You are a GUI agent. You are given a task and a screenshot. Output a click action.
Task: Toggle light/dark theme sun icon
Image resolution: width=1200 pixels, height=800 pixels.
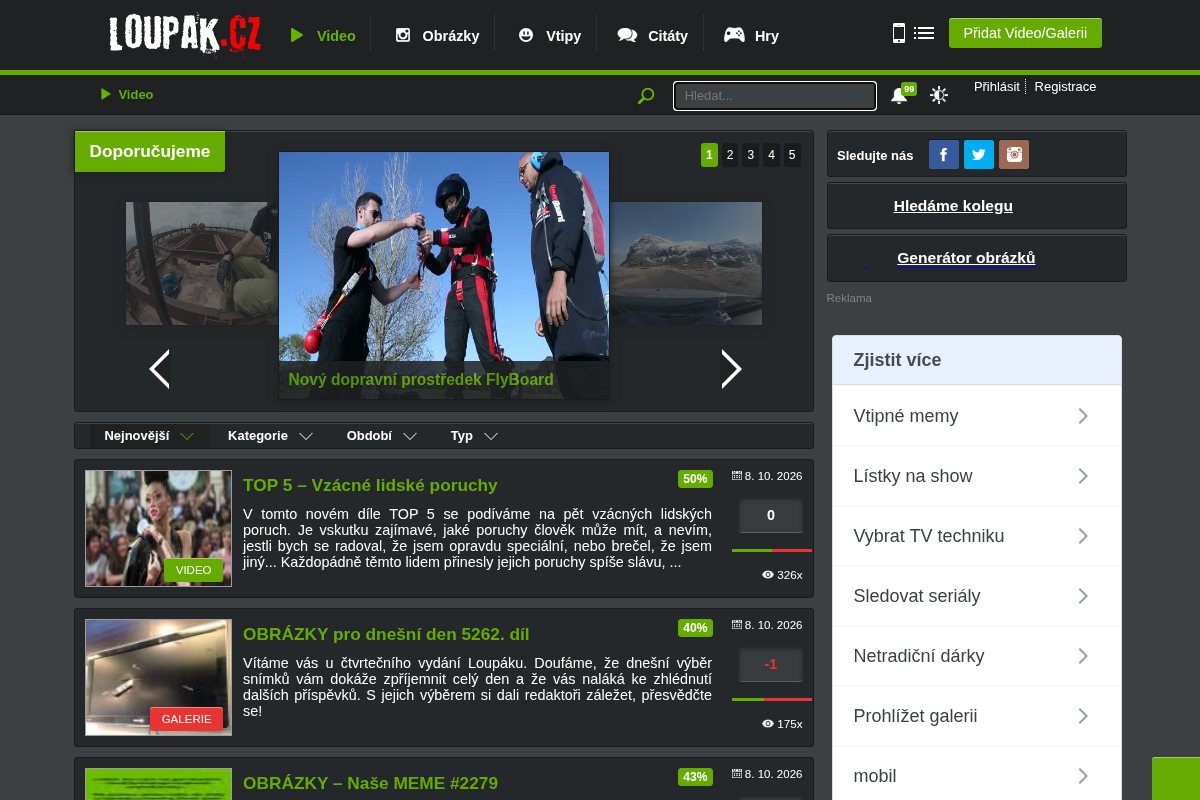coord(939,95)
